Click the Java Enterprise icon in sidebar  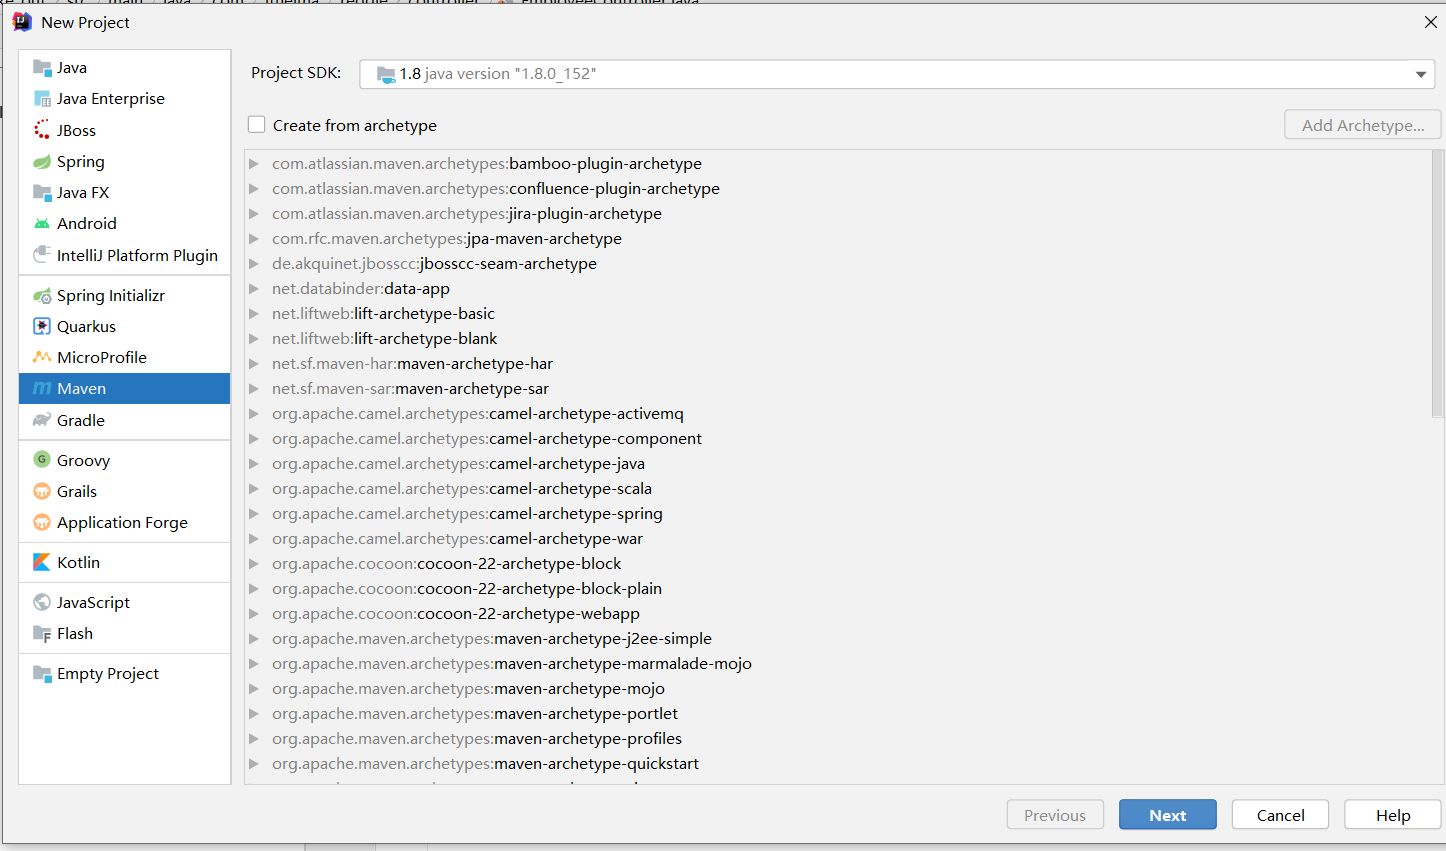coord(42,99)
